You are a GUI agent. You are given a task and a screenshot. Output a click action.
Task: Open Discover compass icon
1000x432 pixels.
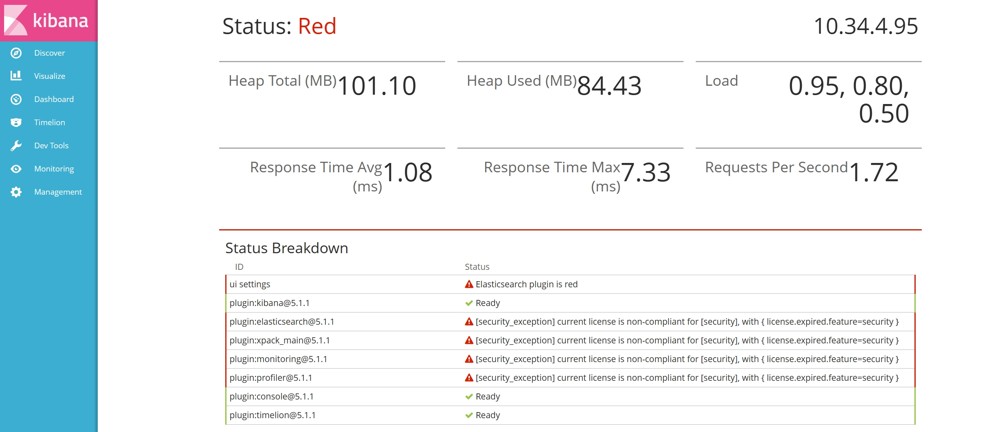coord(16,53)
